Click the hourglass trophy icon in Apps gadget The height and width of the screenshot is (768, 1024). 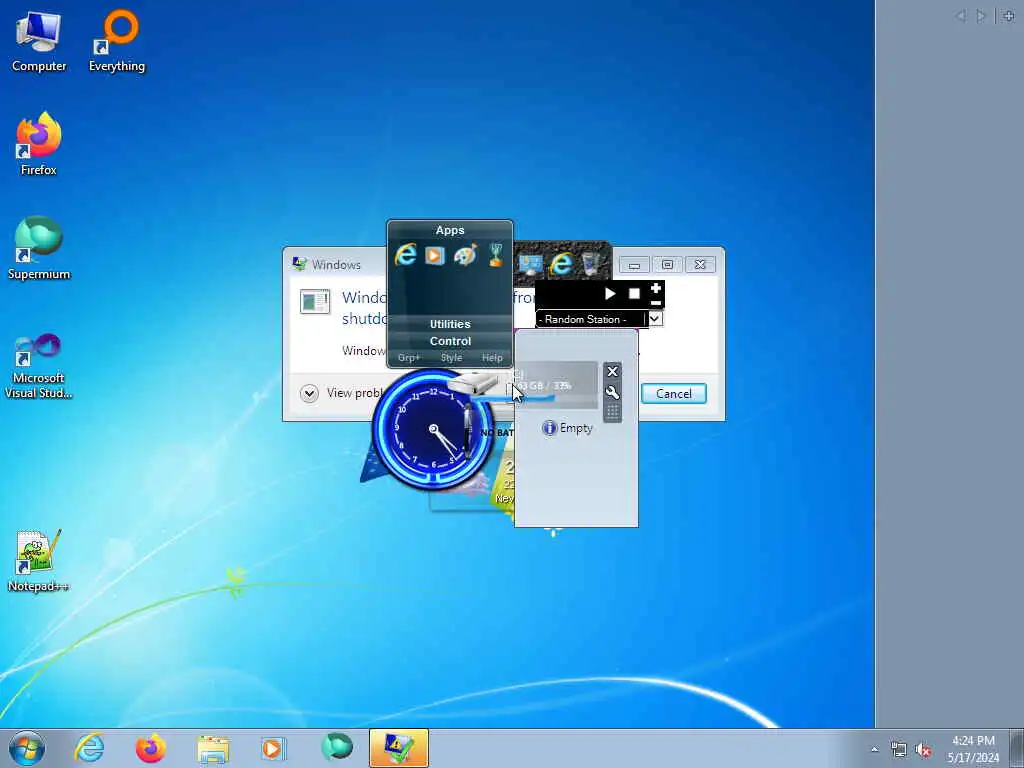[496, 255]
